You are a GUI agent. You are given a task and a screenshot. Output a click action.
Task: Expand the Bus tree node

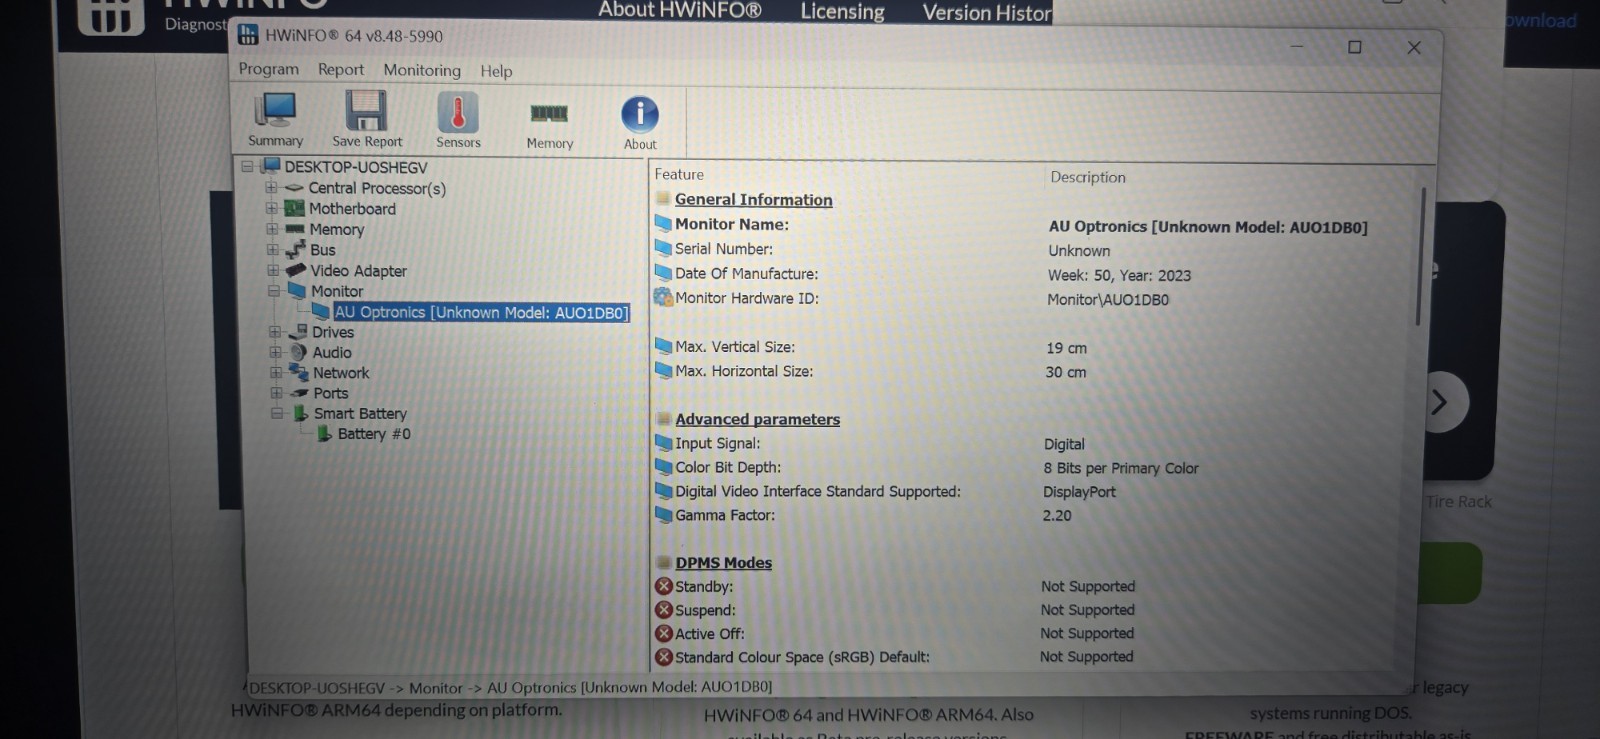pyautogui.click(x=272, y=249)
